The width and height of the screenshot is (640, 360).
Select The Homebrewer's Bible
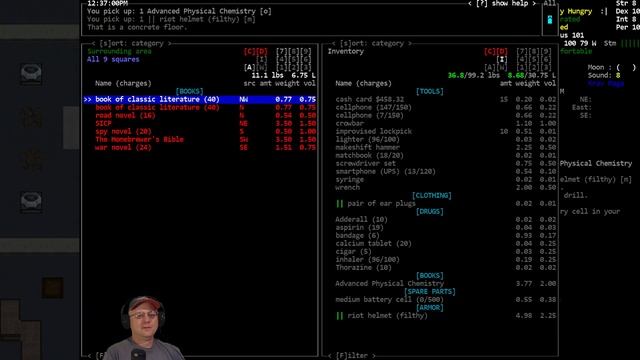[x=200, y=140]
